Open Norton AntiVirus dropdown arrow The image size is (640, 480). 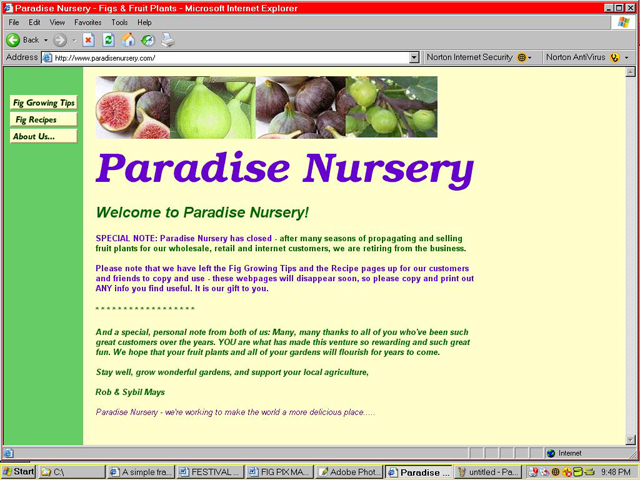(x=627, y=58)
